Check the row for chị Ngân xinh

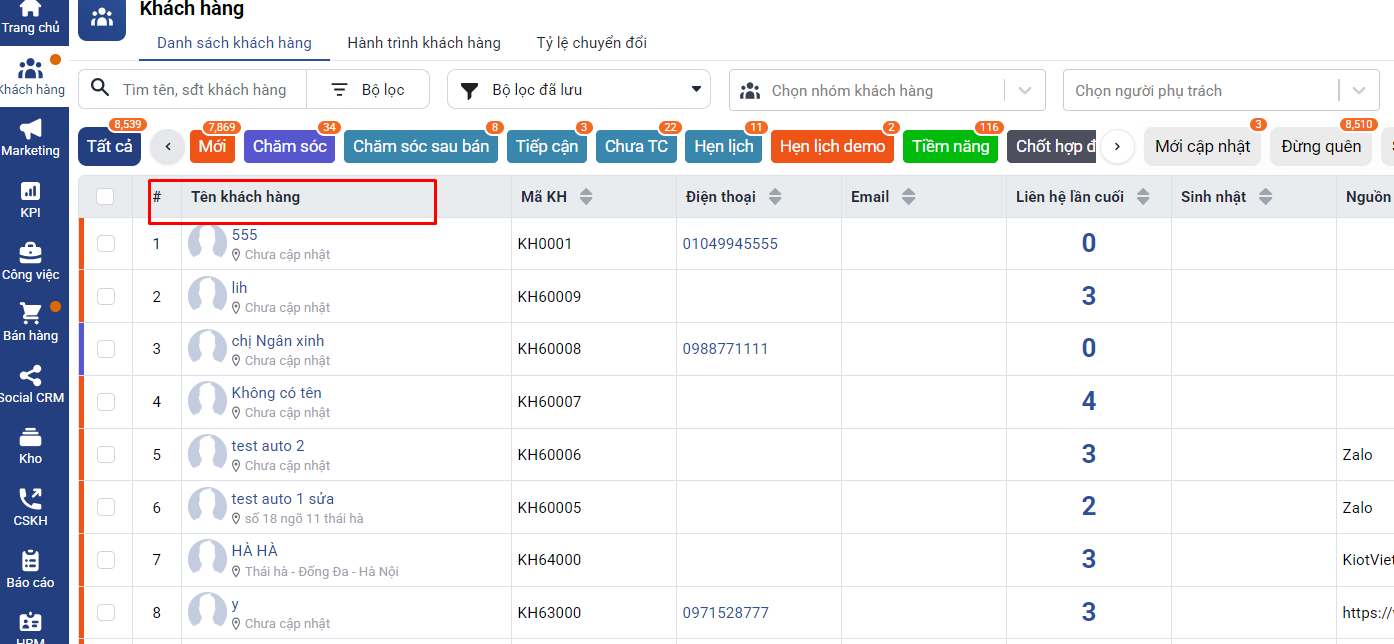point(106,349)
